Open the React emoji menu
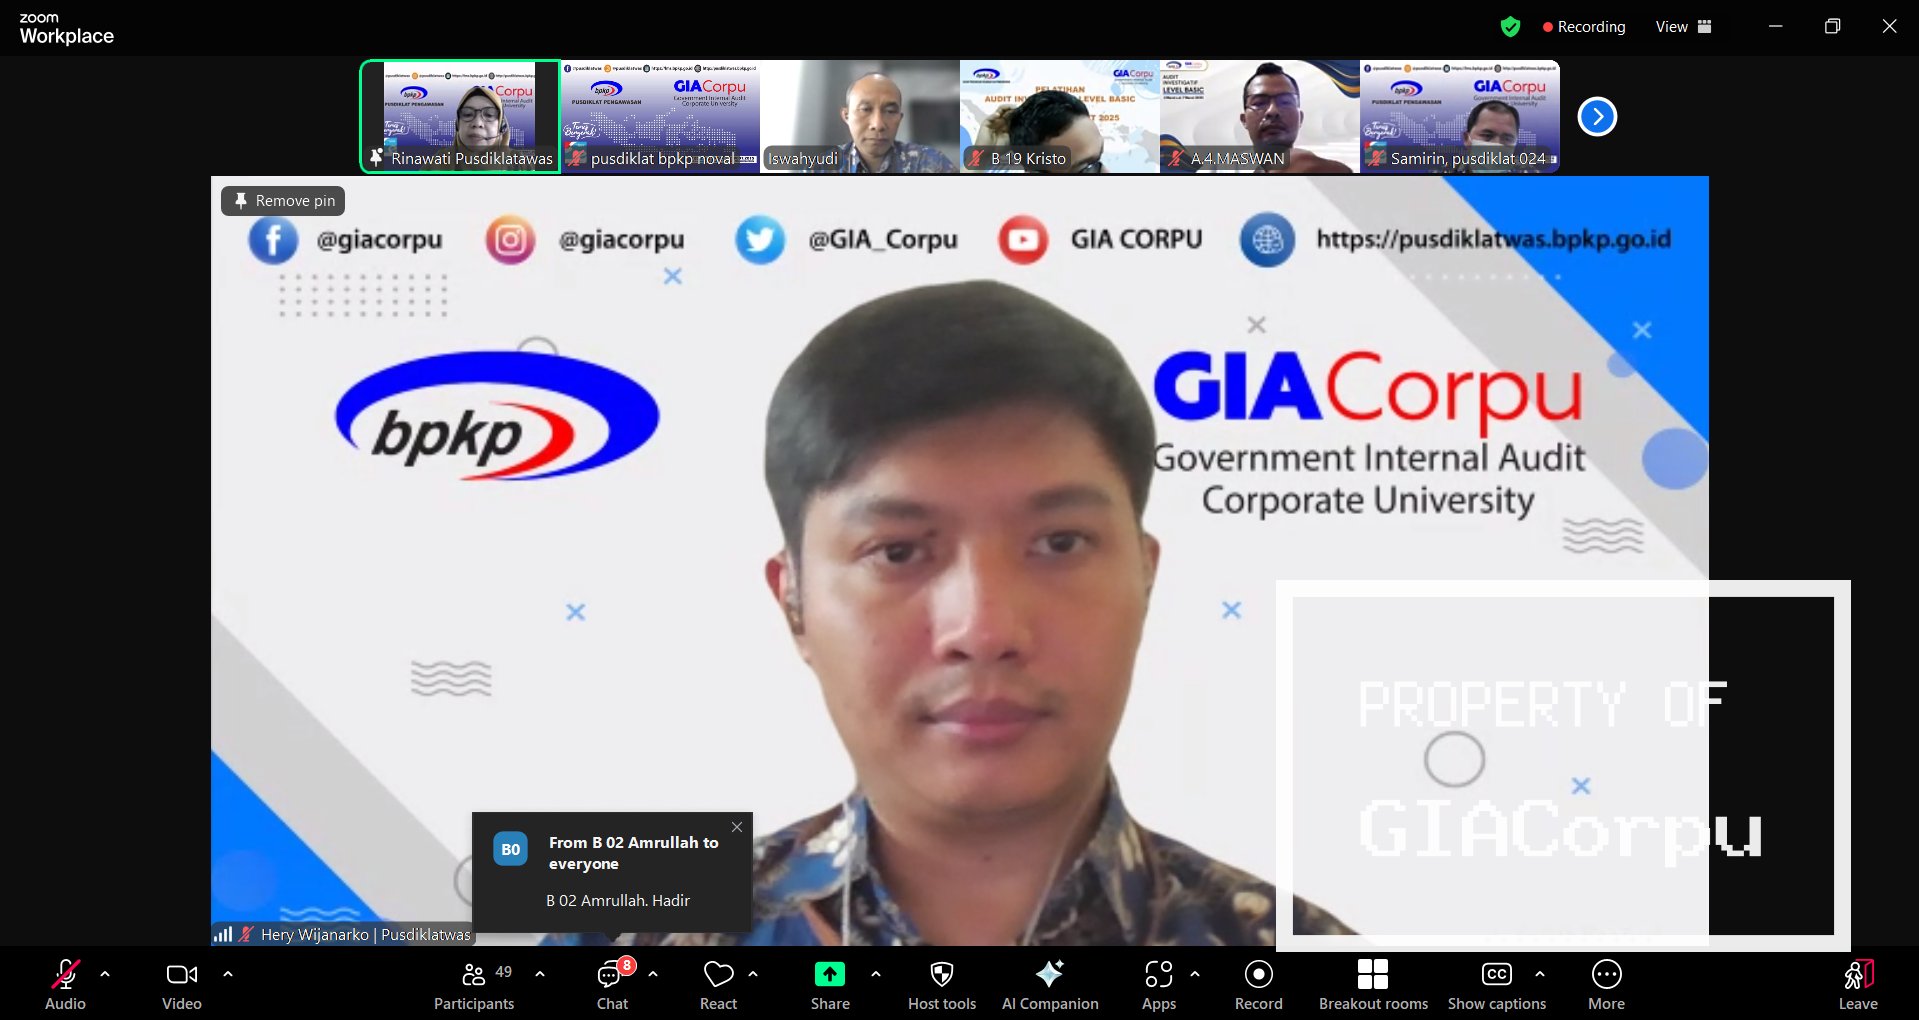 [x=718, y=985]
